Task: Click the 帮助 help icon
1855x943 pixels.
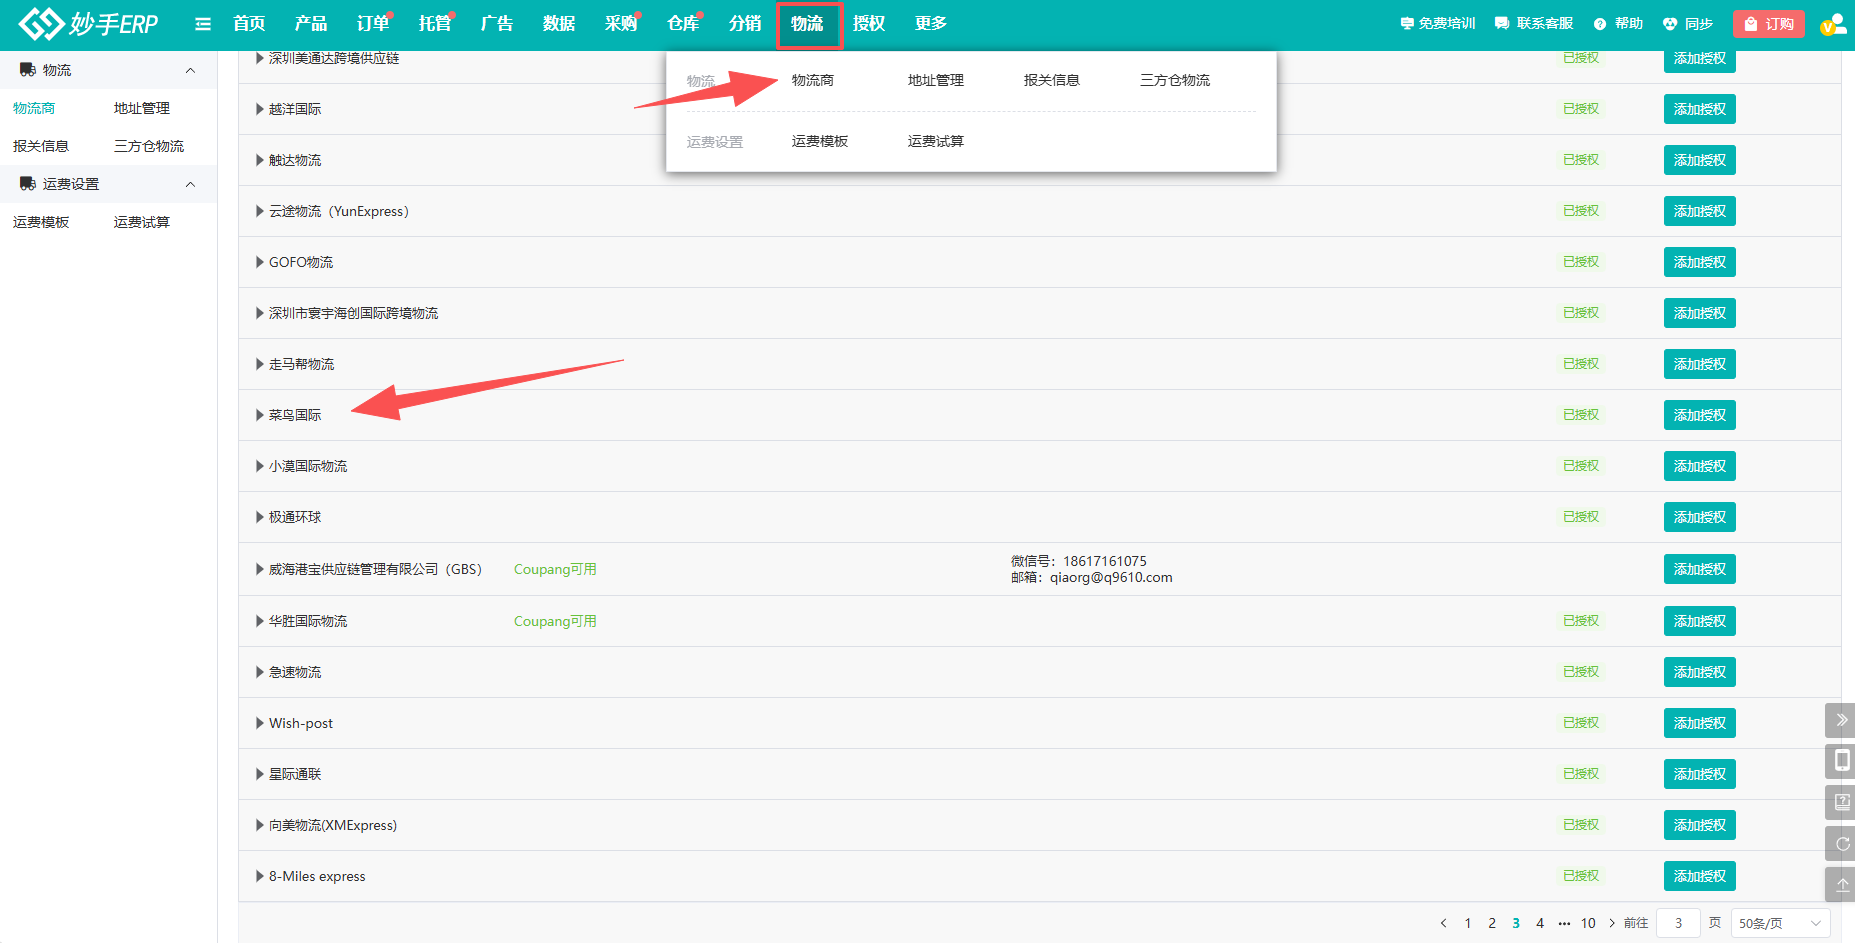Action: coord(1600,23)
